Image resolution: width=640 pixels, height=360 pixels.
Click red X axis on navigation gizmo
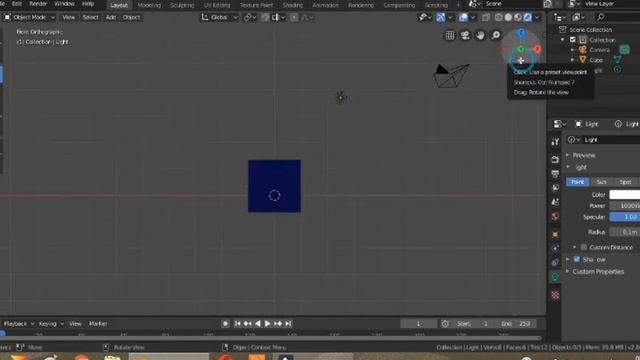(537, 49)
